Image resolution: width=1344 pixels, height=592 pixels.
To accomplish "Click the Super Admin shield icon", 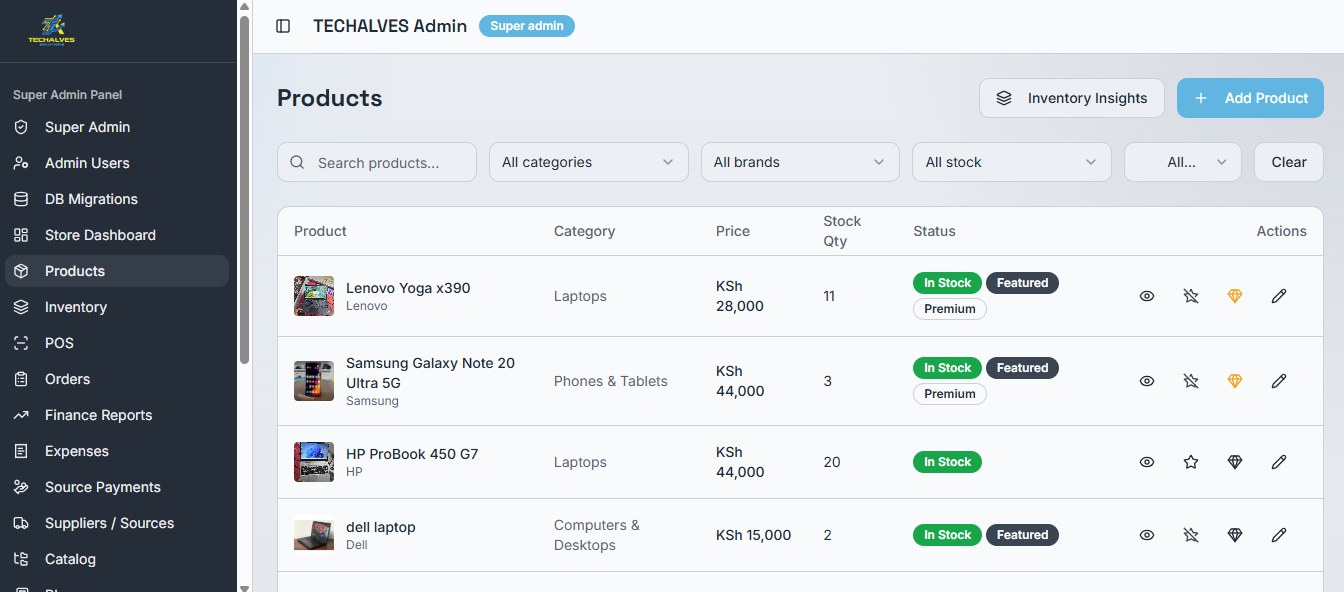I will pyautogui.click(x=21, y=127).
